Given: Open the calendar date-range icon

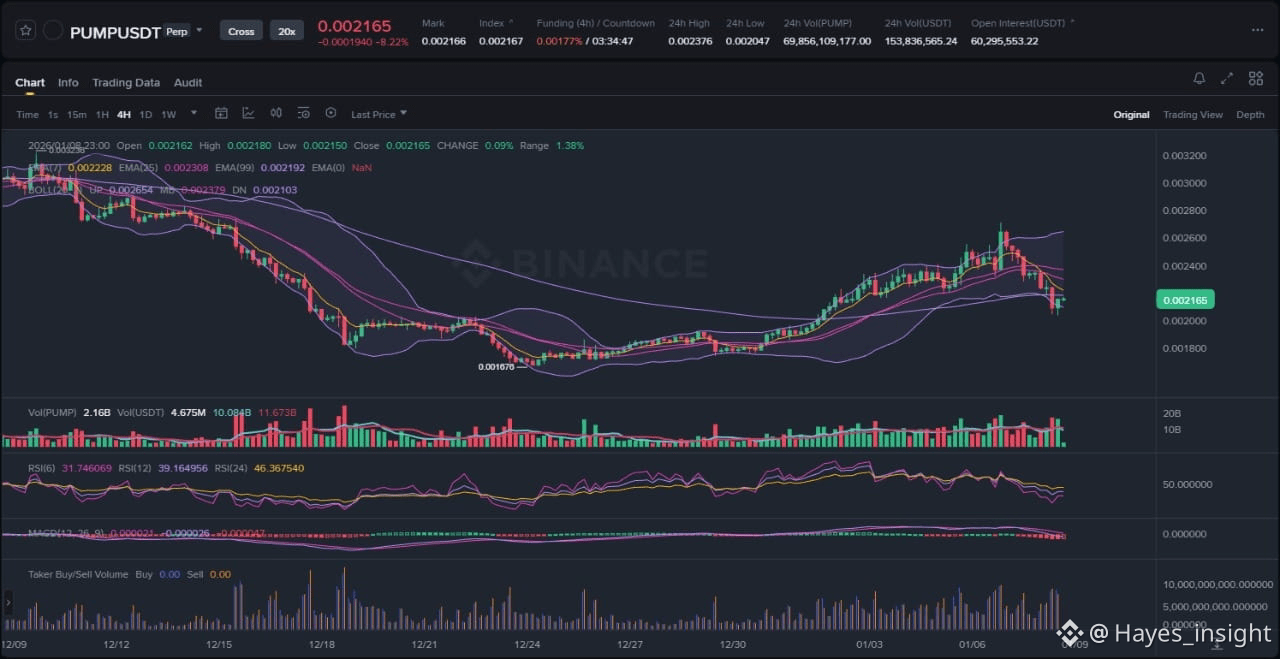Looking at the screenshot, I should click(221, 114).
